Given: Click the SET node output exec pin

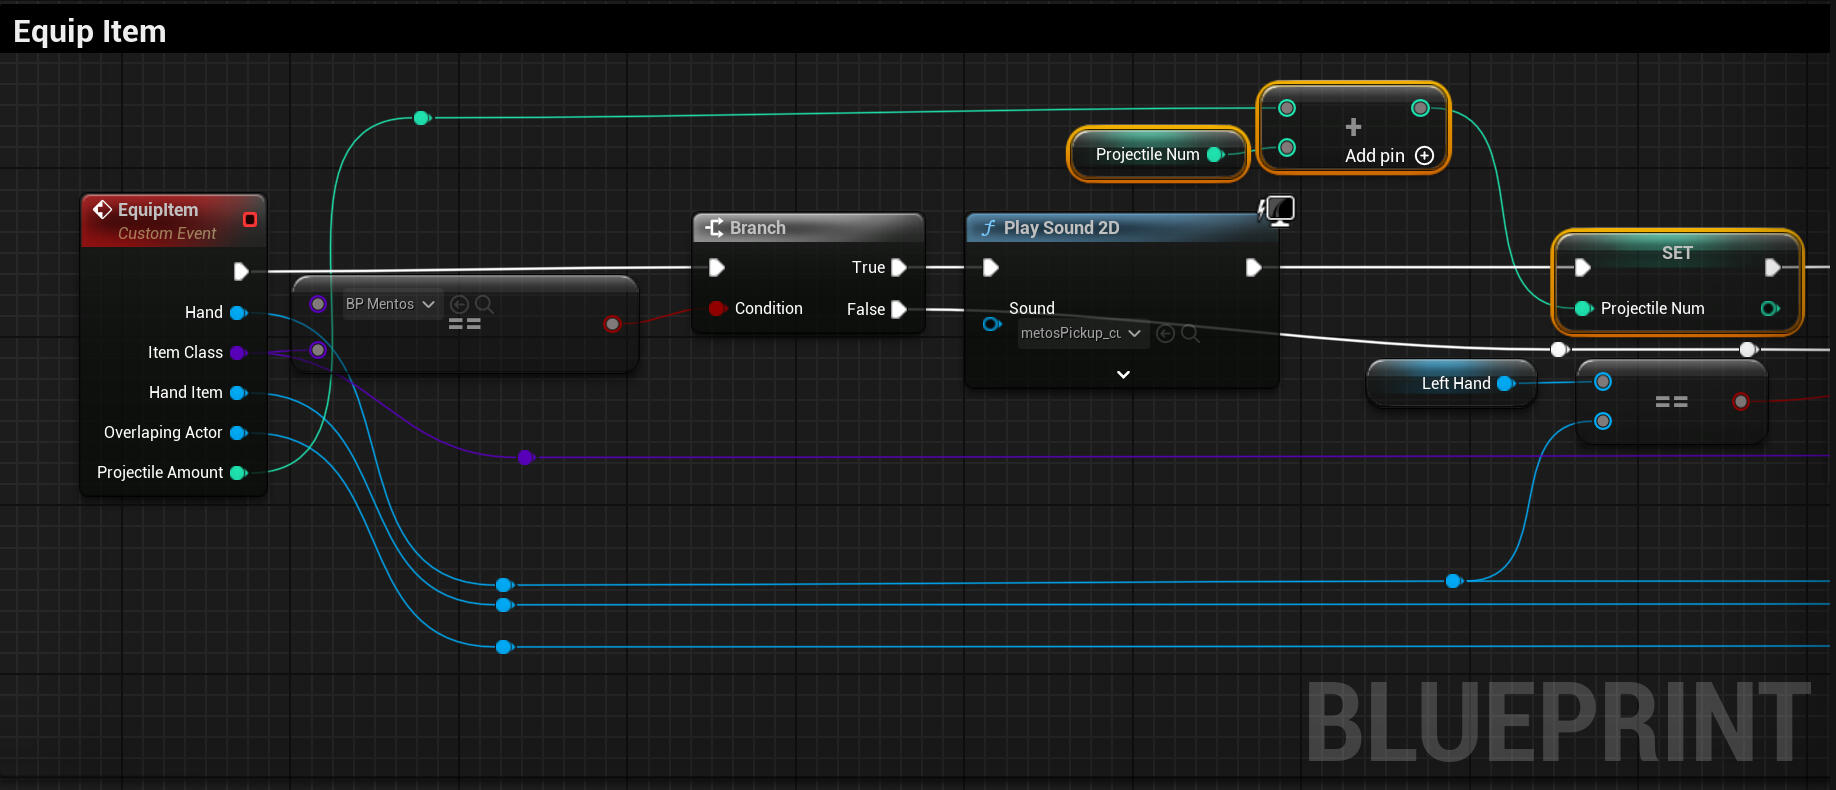Looking at the screenshot, I should coord(1772,267).
